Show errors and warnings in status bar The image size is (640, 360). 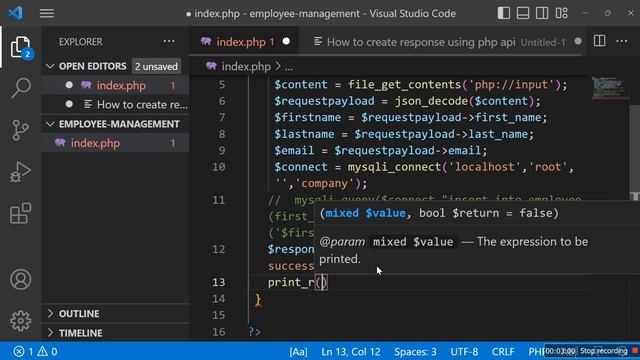35,351
